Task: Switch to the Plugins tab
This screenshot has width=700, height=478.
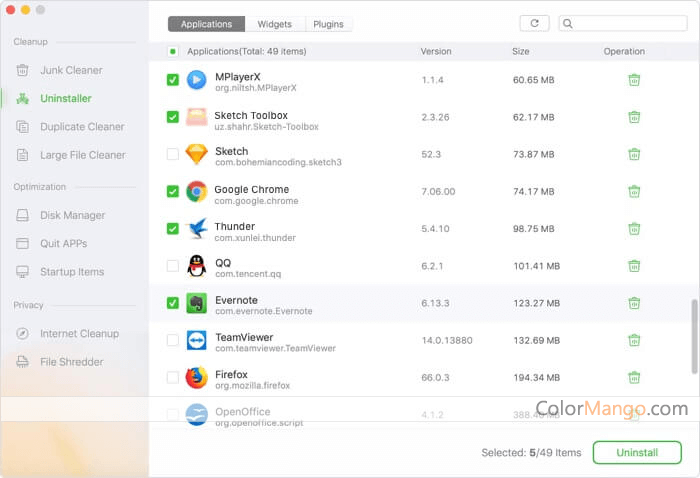Action: [x=329, y=24]
